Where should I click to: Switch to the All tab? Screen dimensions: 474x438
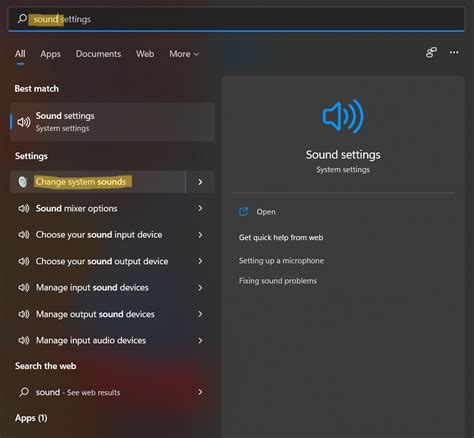click(x=20, y=54)
